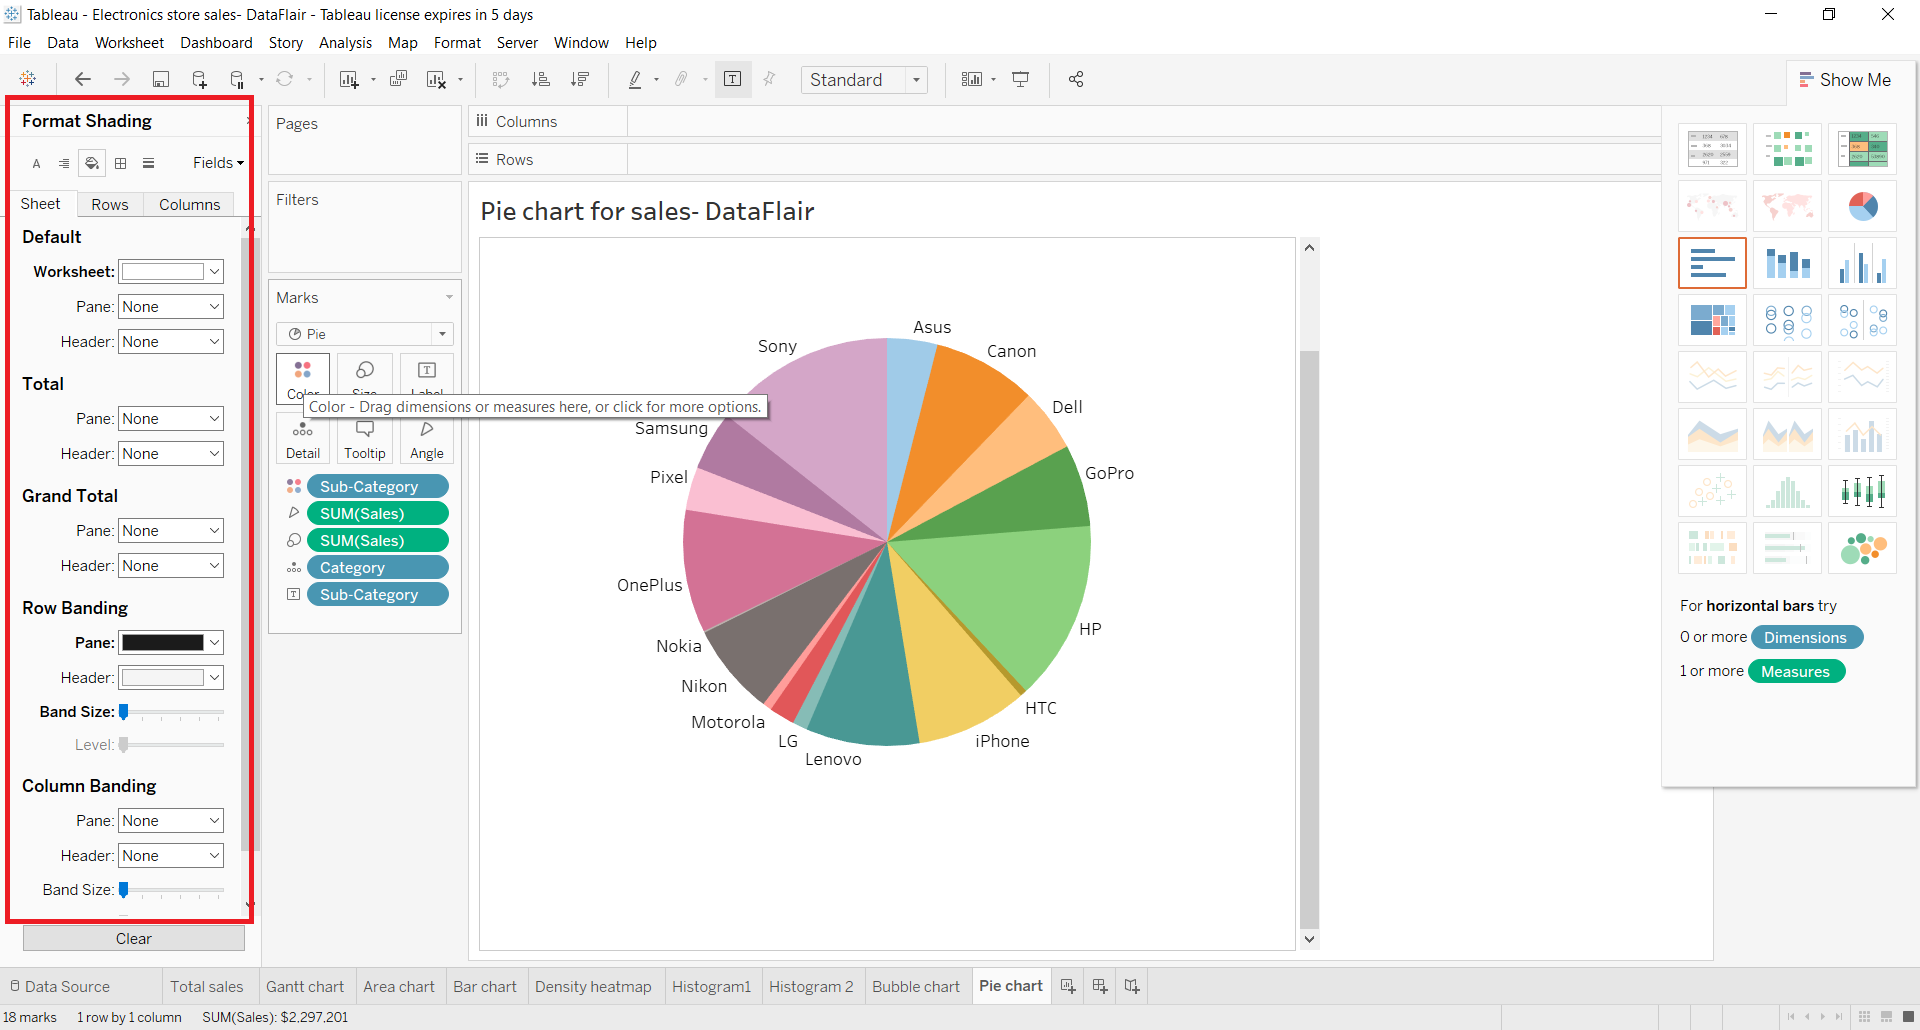The height and width of the screenshot is (1030, 1920).
Task: Toggle the Fix Axes pin icon
Action: 769,79
